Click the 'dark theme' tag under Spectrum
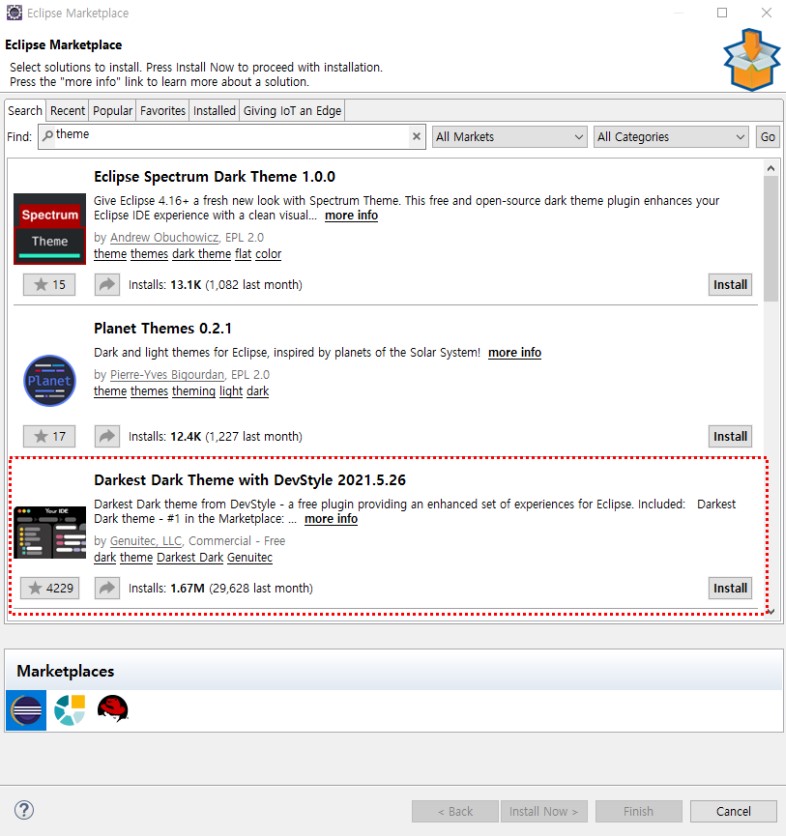 (x=202, y=254)
